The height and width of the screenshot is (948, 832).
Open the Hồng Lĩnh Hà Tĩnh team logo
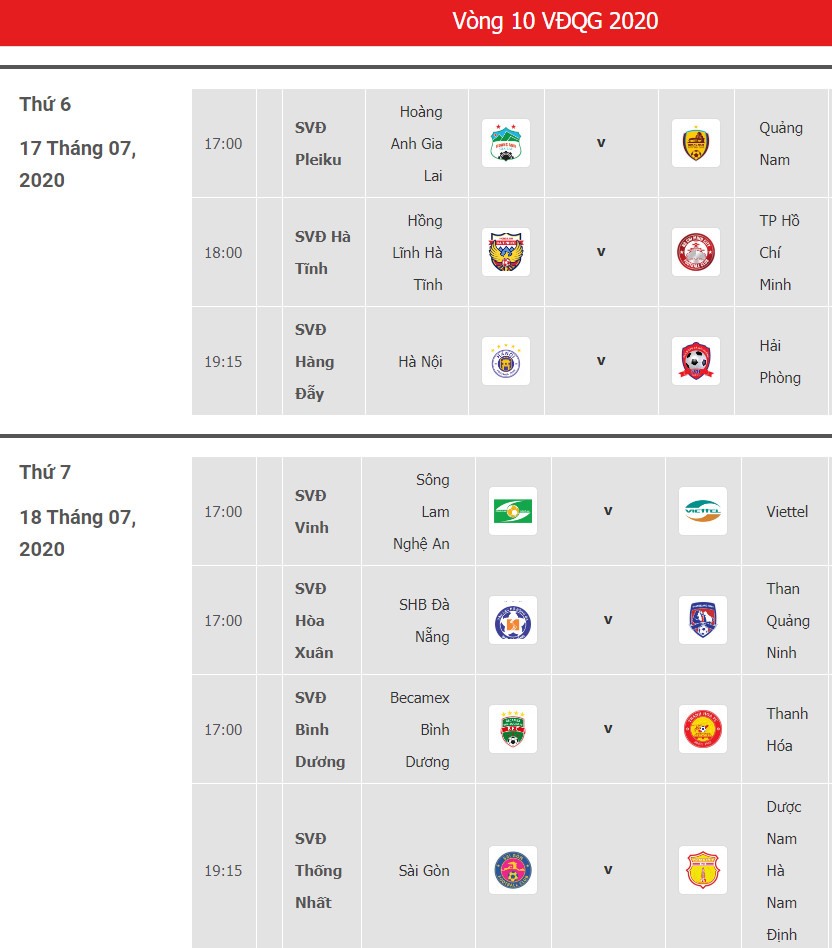pos(505,252)
